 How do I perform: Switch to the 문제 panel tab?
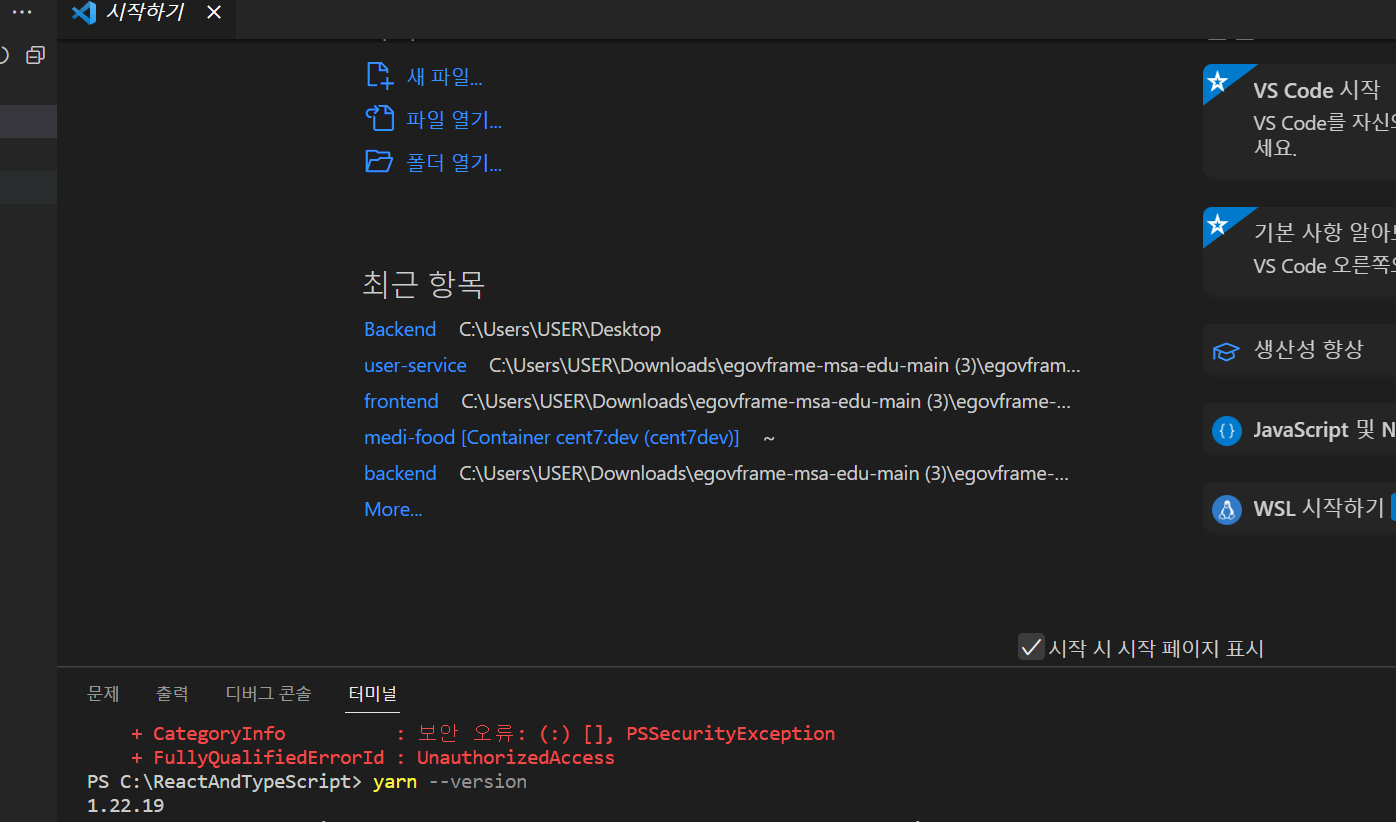[x=103, y=693]
